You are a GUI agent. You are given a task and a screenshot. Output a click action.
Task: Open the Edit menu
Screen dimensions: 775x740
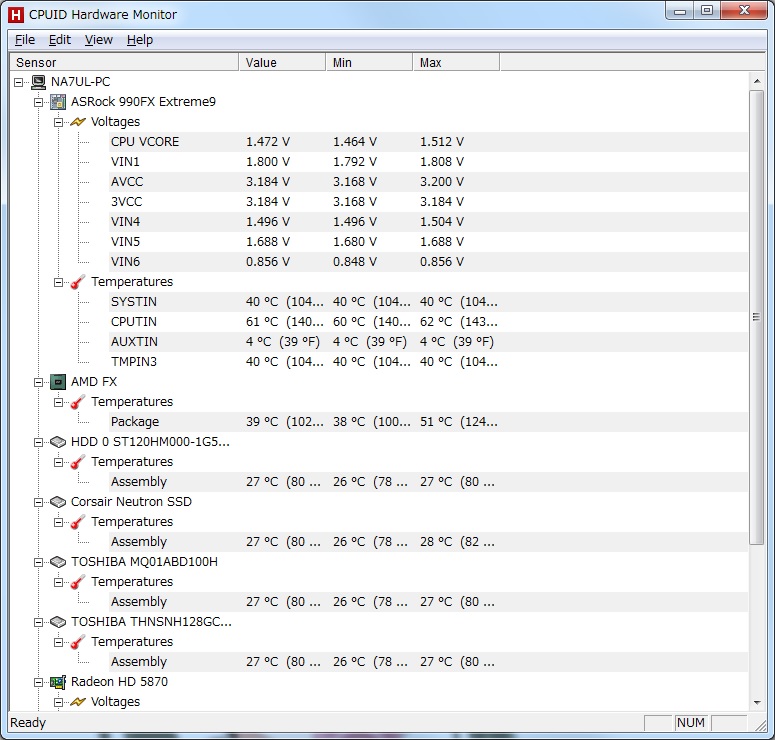click(60, 40)
